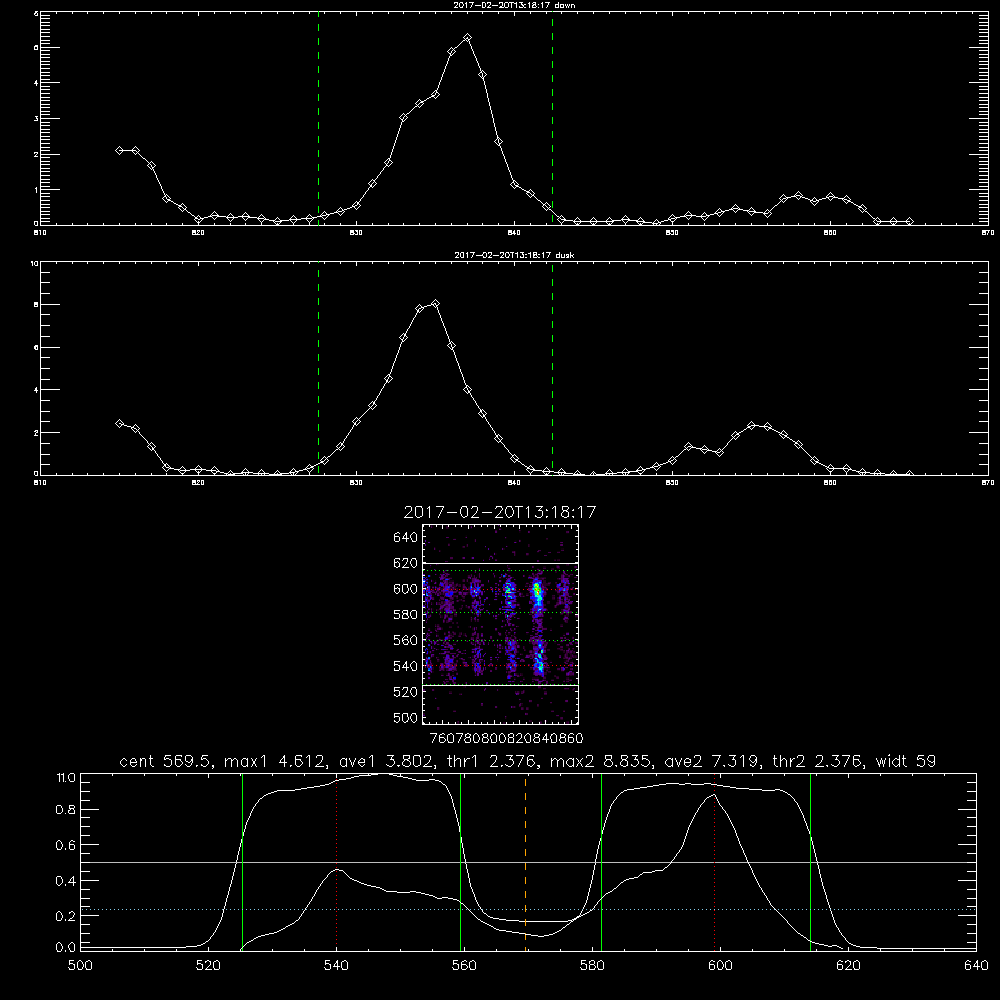Screen dimensions: 1000x1000
Task: Click the white dotted threshold line in bottom plot
Action: (529, 909)
